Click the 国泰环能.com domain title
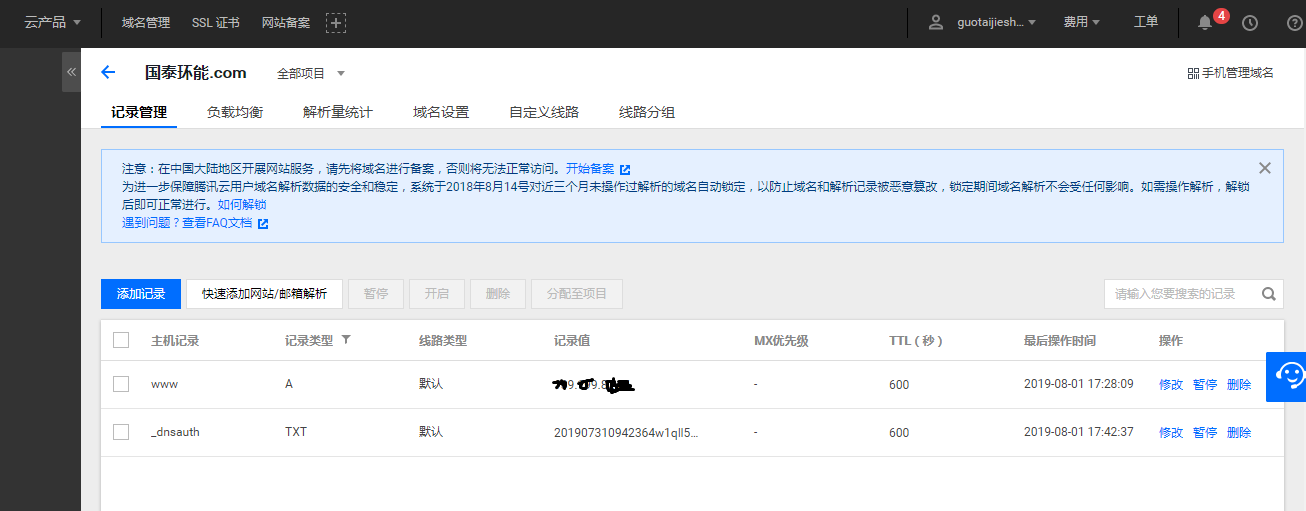The width and height of the screenshot is (1306, 511). point(196,72)
